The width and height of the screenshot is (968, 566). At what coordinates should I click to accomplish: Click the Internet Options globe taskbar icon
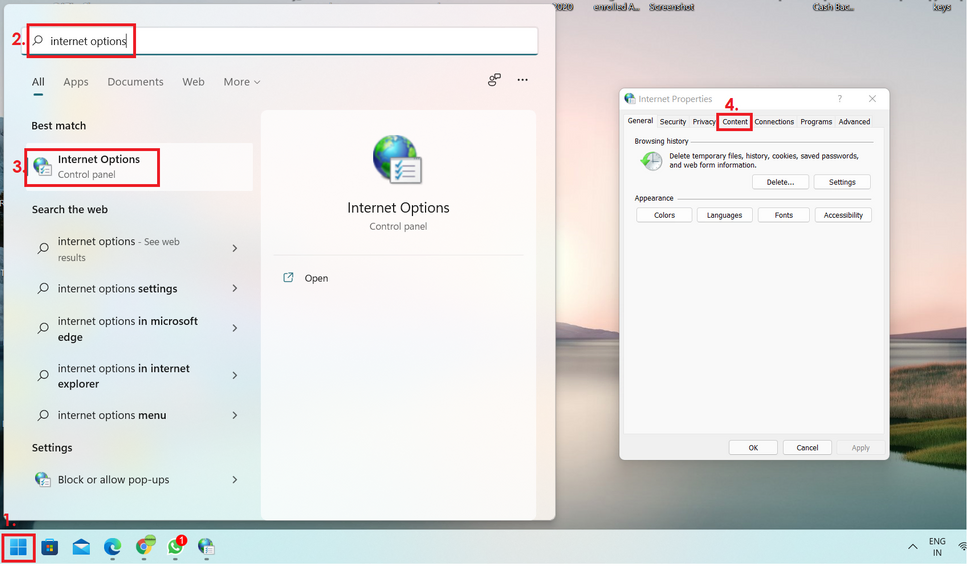coord(206,547)
